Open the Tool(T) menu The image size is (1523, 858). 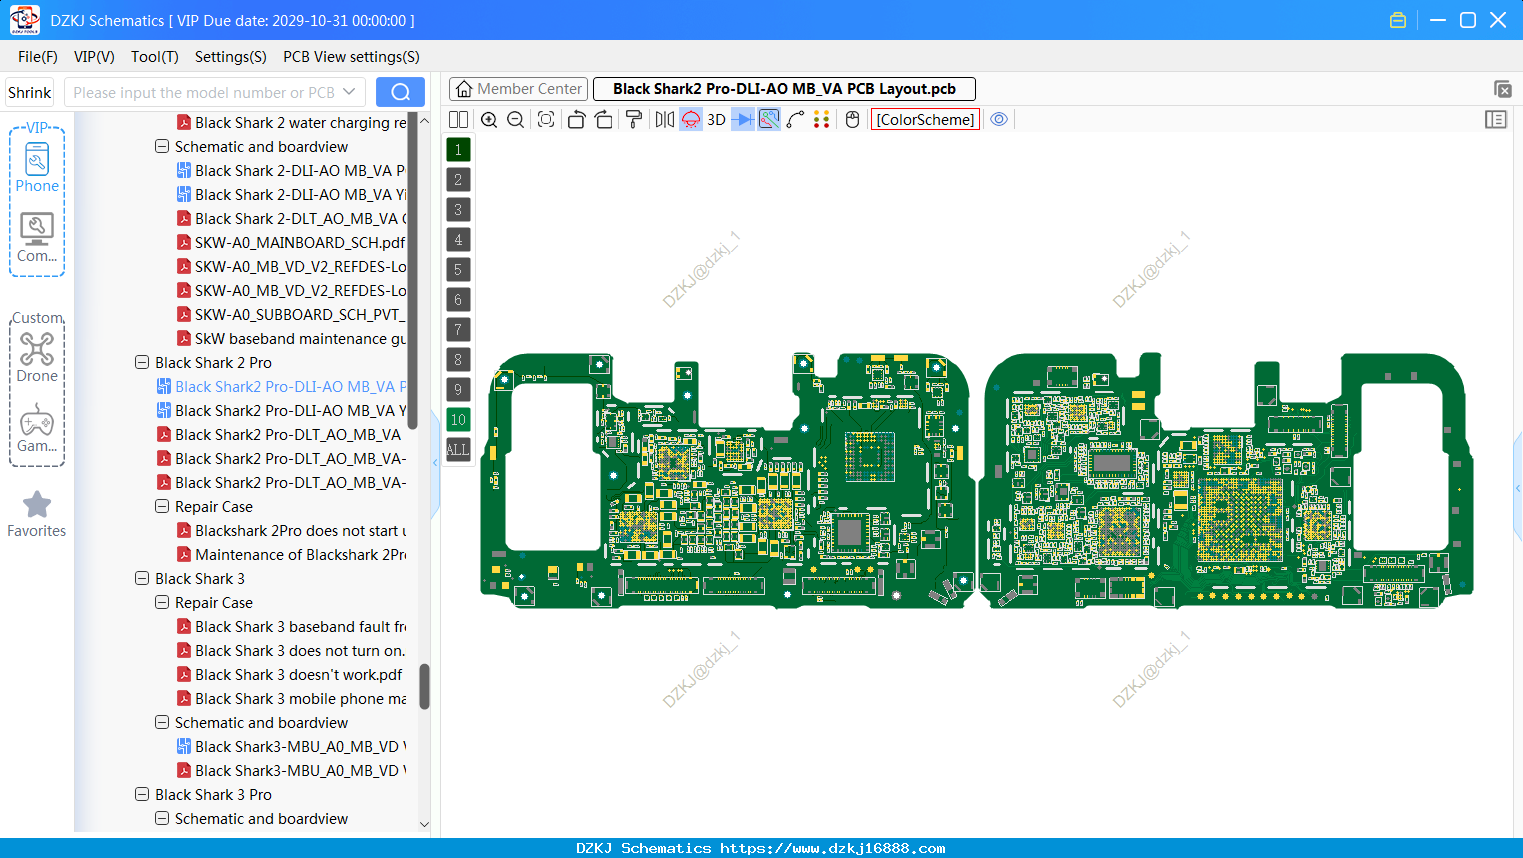[x=155, y=57]
